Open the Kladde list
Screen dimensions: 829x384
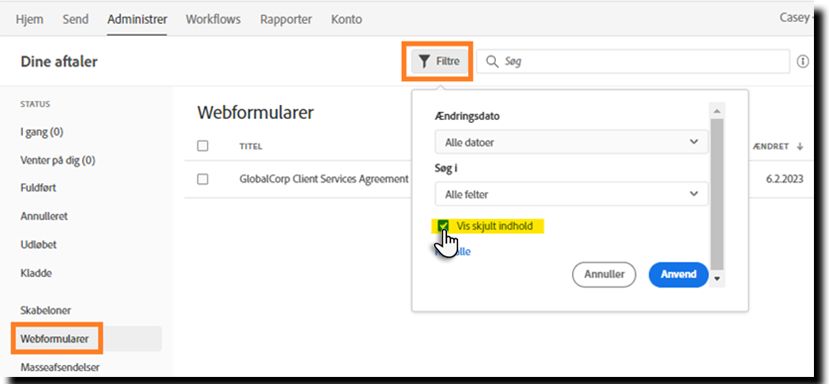click(36, 273)
